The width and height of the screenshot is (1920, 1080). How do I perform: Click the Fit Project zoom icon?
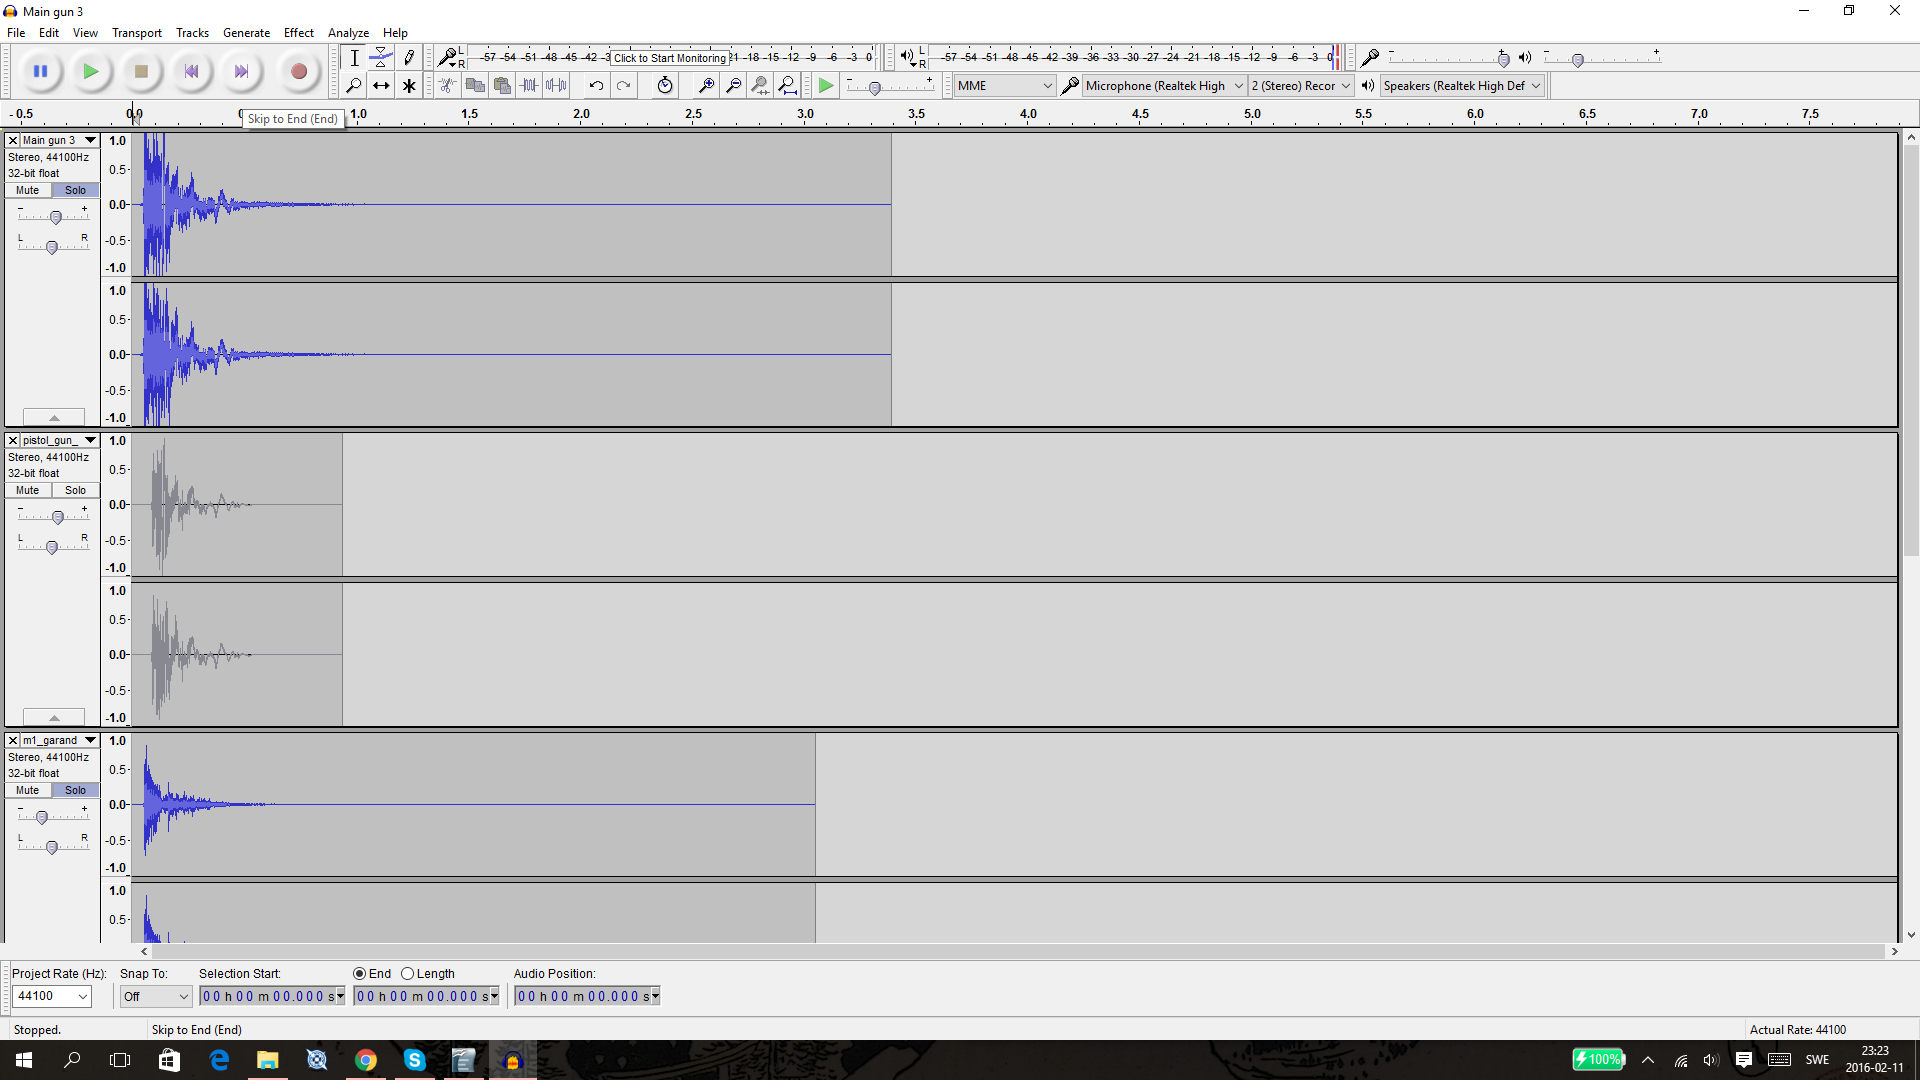(788, 86)
